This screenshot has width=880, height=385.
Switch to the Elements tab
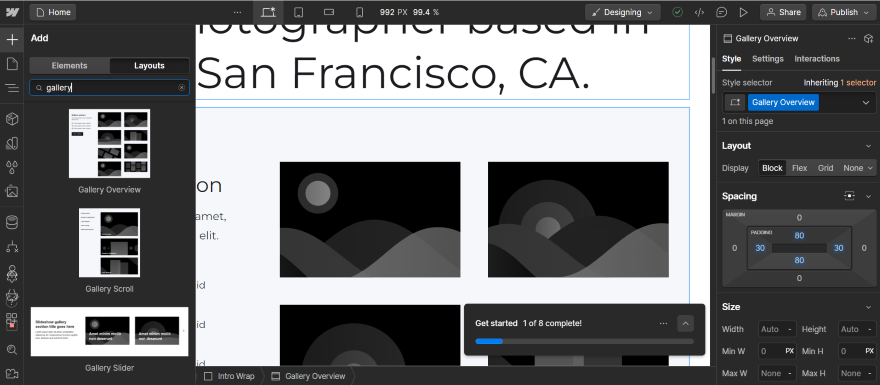(70, 66)
